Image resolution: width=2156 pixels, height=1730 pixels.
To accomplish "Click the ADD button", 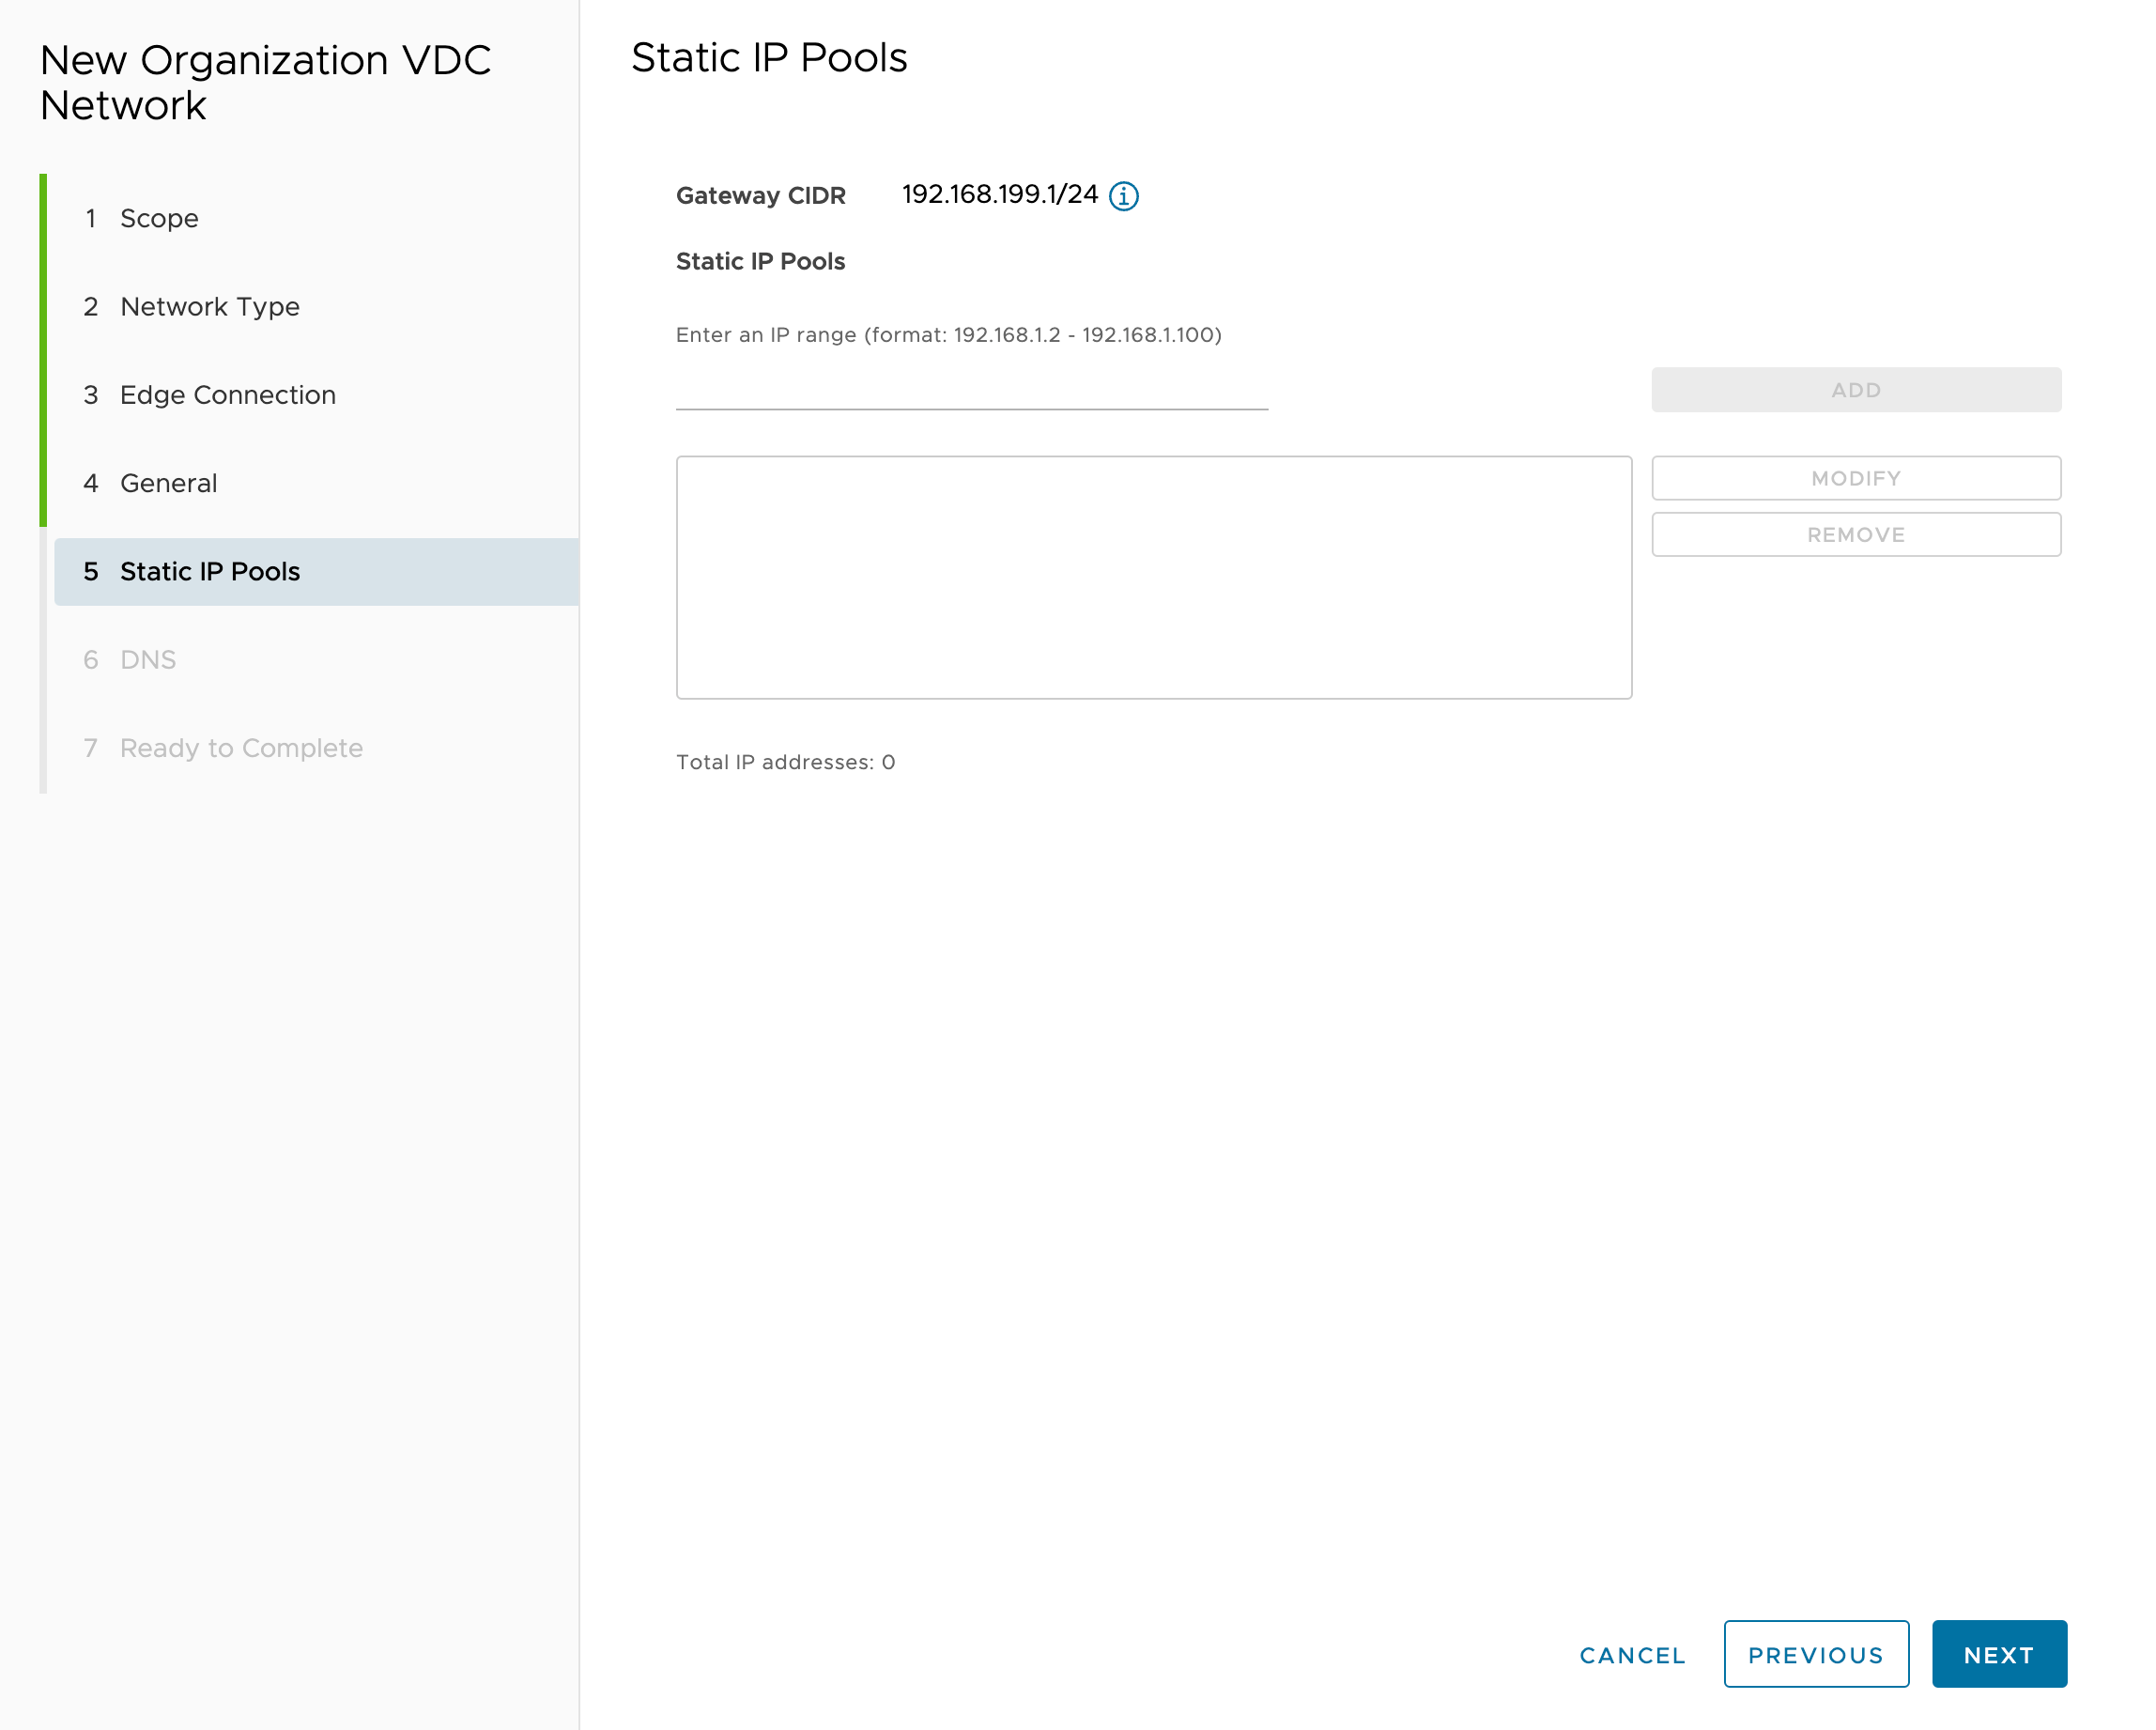I will click(1855, 389).
